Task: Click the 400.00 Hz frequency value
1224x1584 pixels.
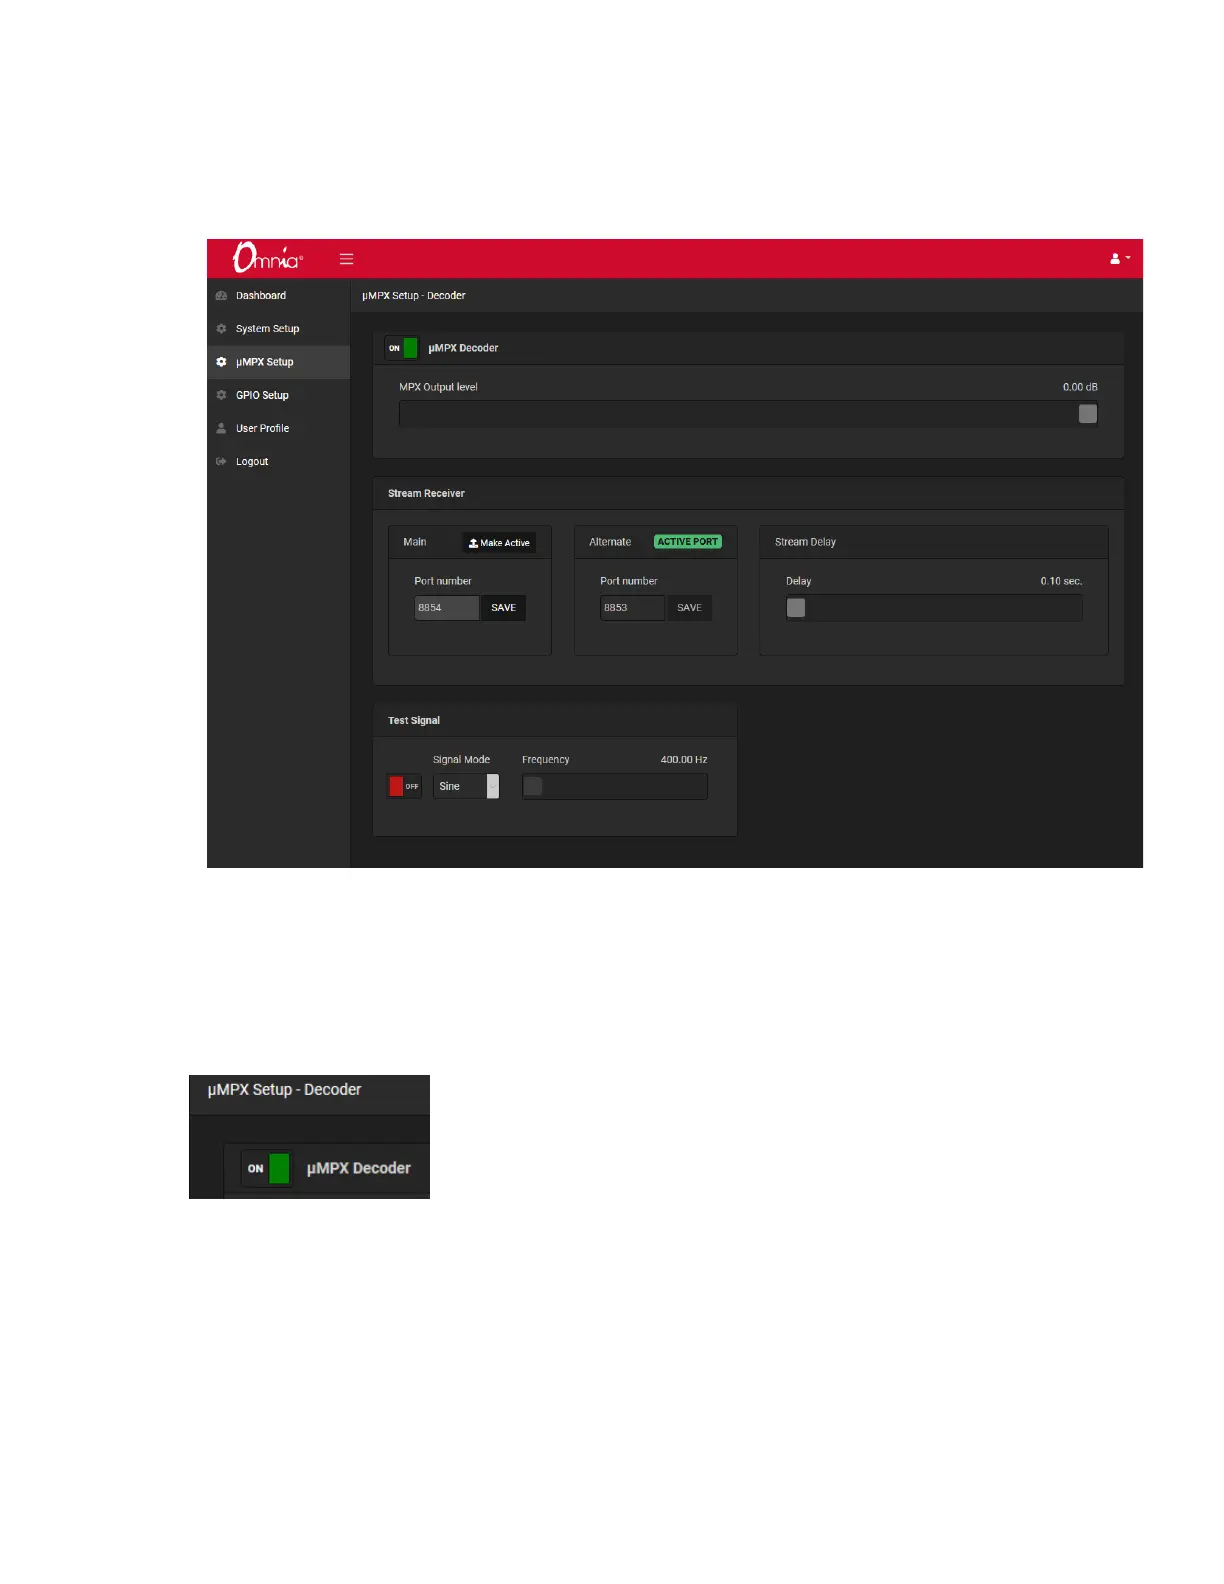Action: pos(684,760)
